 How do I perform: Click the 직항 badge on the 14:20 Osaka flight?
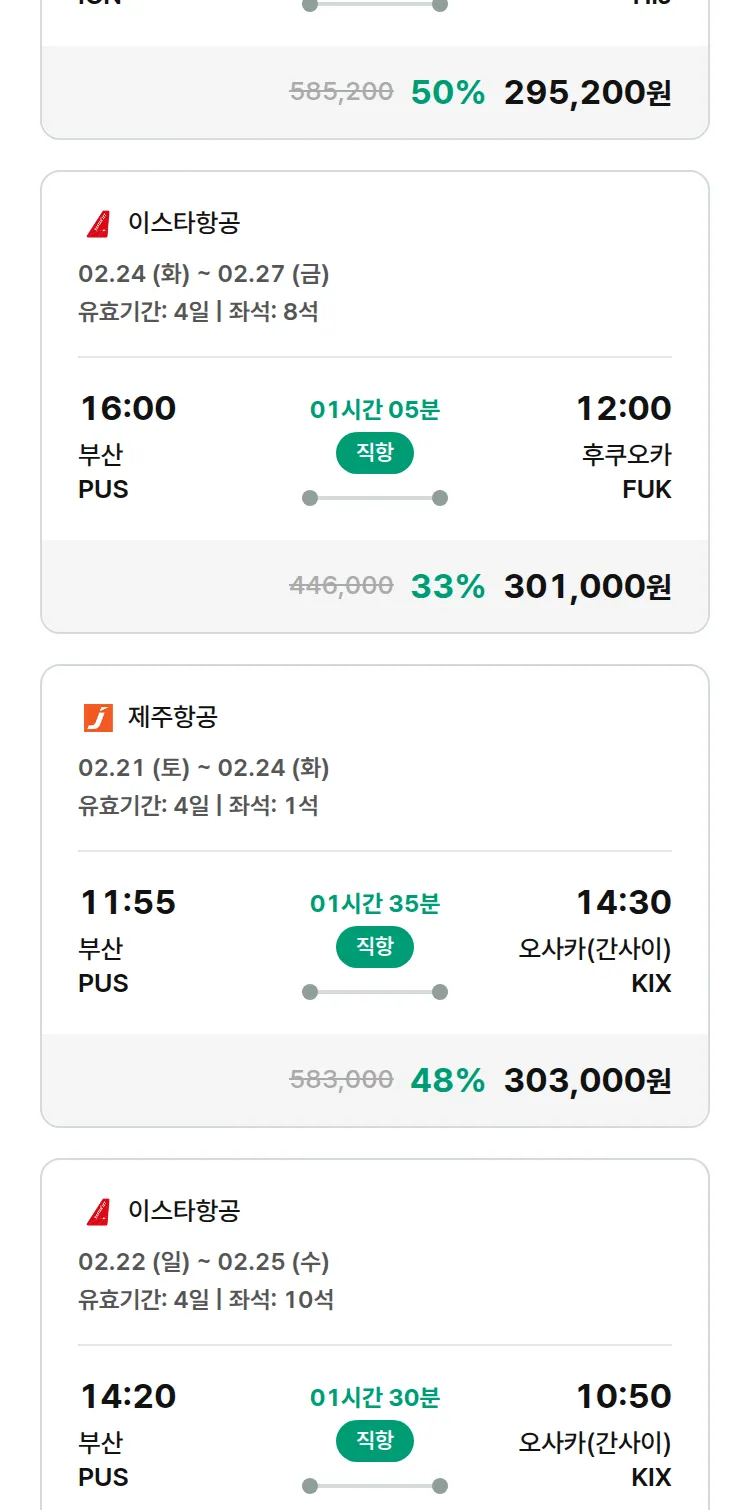pyautogui.click(x=375, y=1441)
